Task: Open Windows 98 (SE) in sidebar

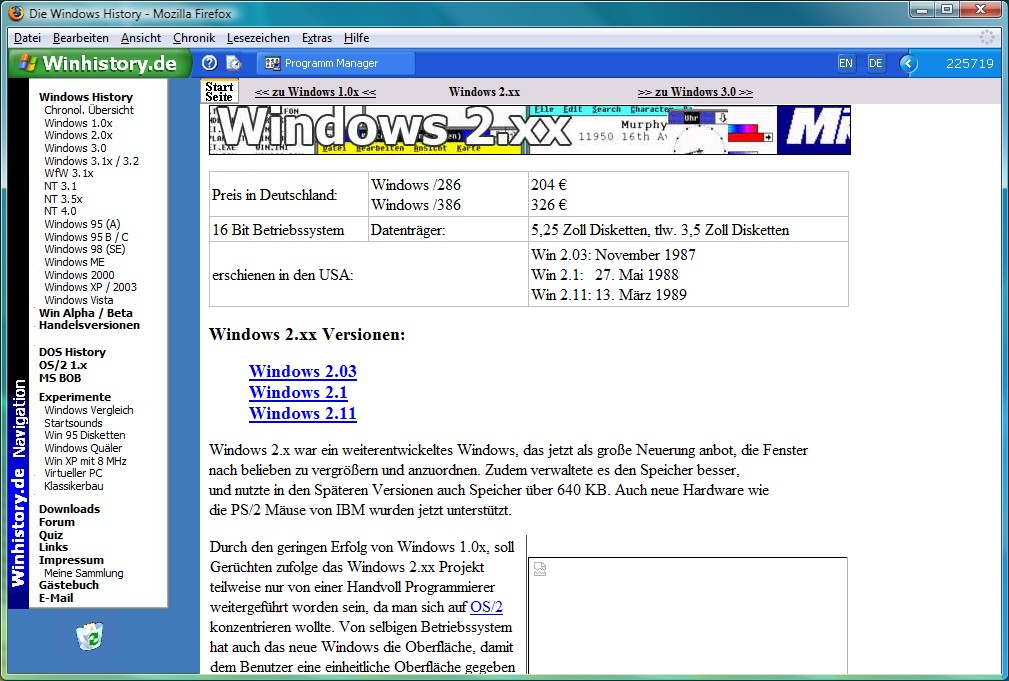Action: pos(84,249)
